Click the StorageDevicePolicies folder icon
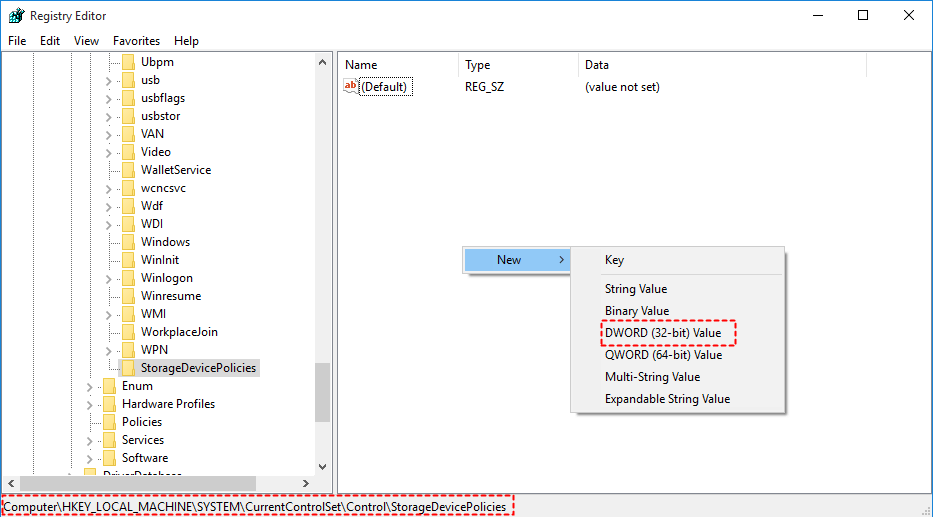The width and height of the screenshot is (933, 517). pyautogui.click(x=128, y=368)
